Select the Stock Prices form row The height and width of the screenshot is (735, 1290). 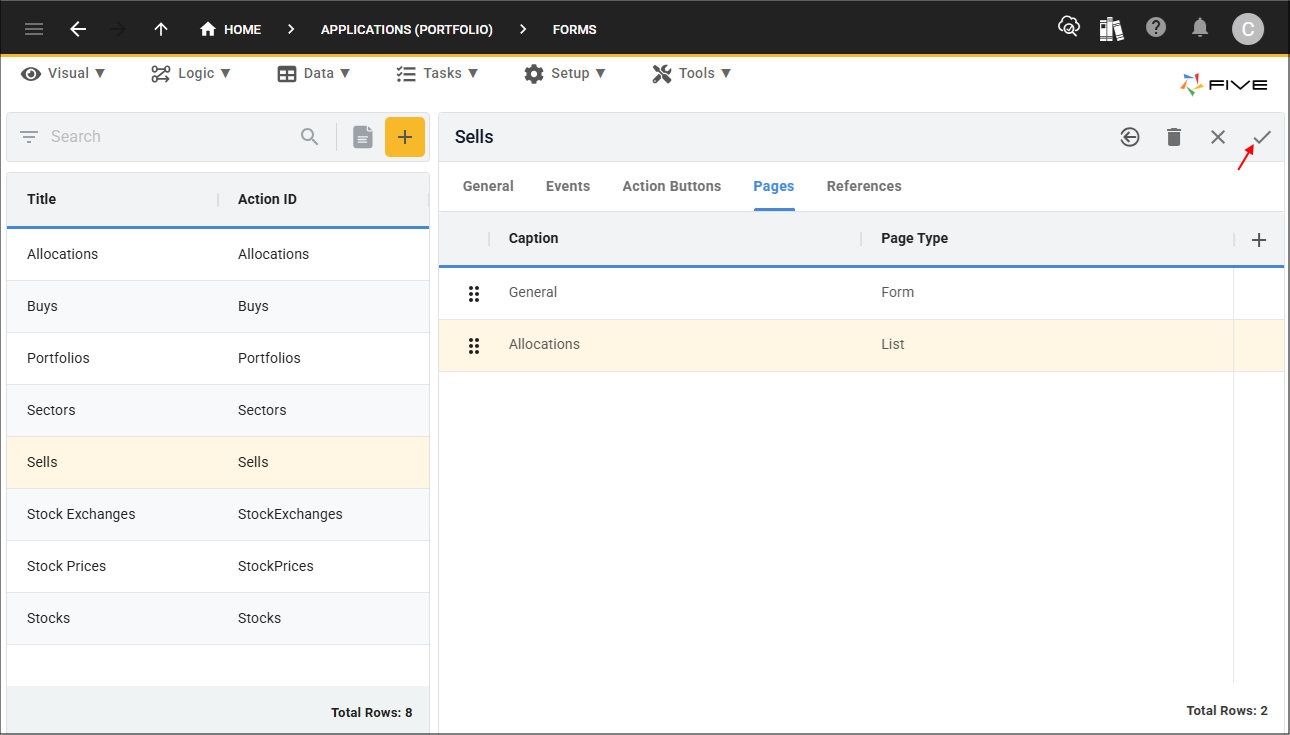click(218, 566)
